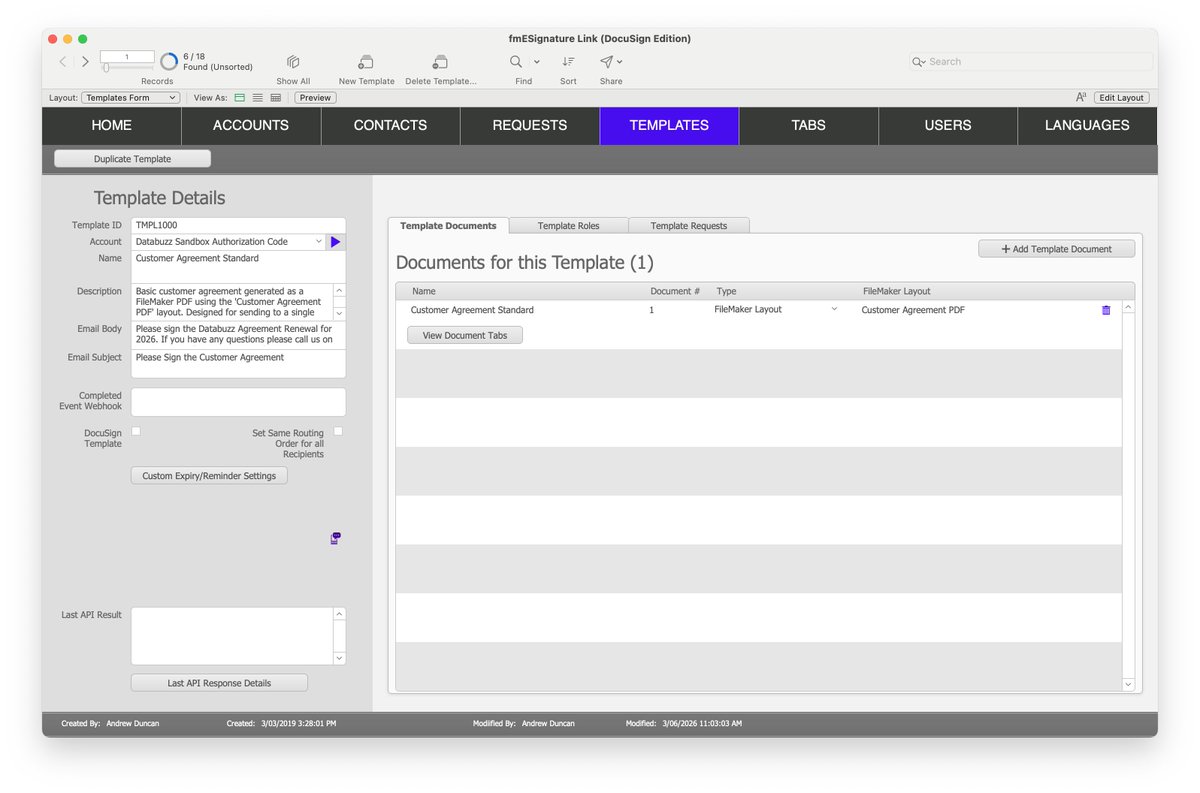Click the Customer Agreement Standard document name cell
Viewport: 1200px width, 793px height.
pos(472,310)
